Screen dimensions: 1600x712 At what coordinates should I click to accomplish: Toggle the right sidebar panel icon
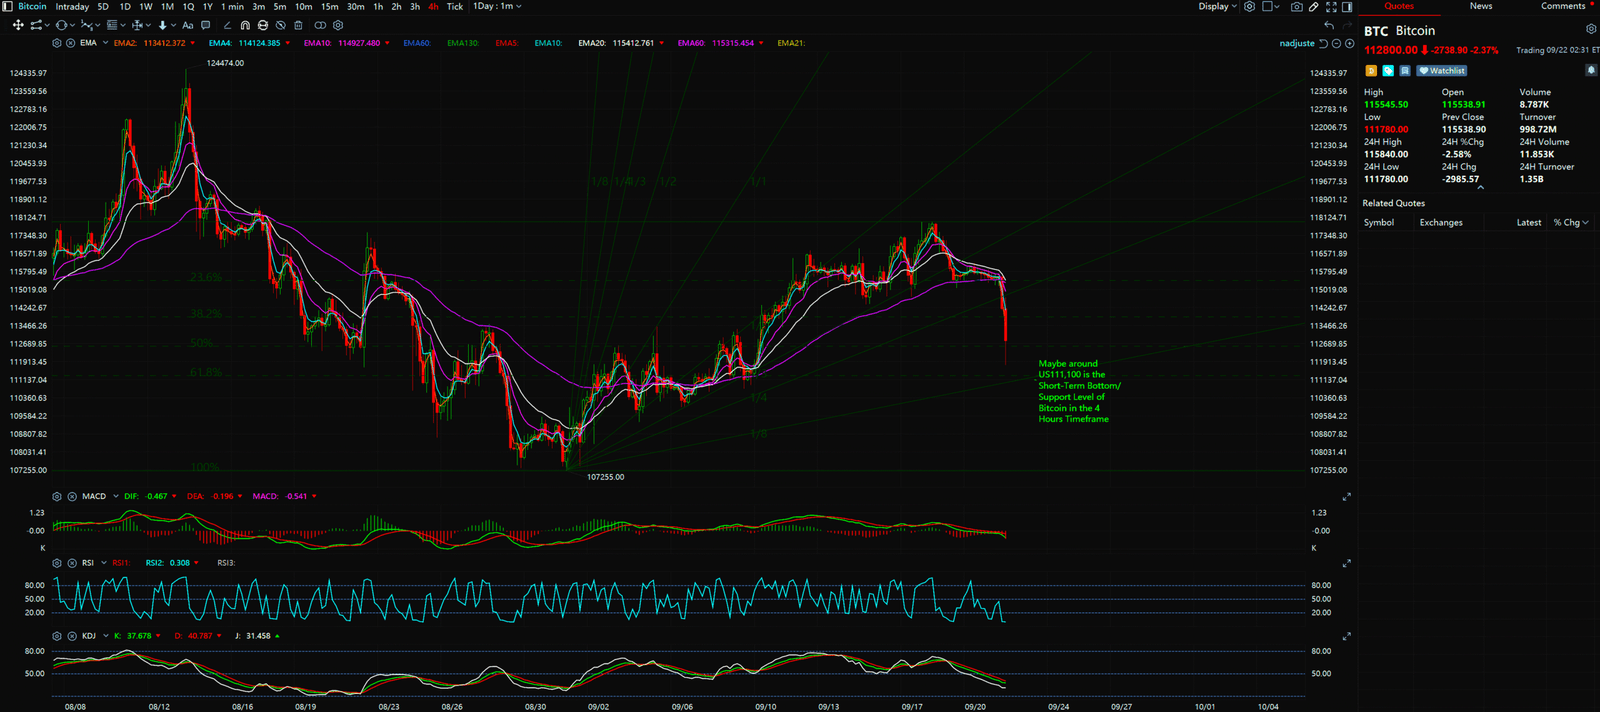[1347, 7]
